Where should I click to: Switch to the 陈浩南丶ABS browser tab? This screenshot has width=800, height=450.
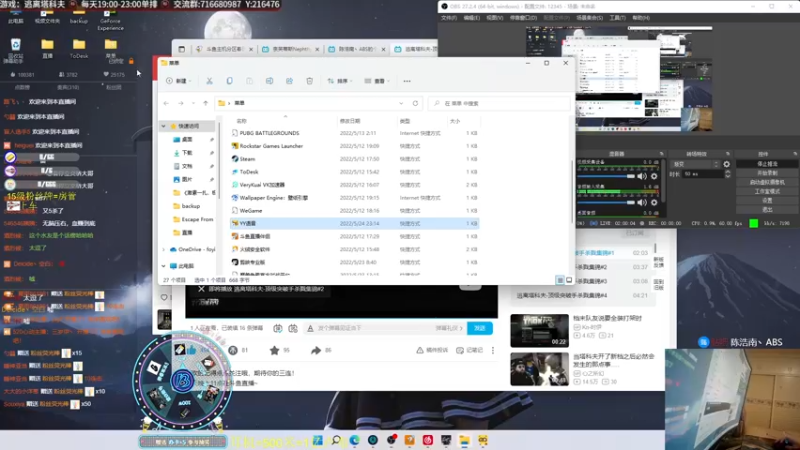tap(357, 49)
